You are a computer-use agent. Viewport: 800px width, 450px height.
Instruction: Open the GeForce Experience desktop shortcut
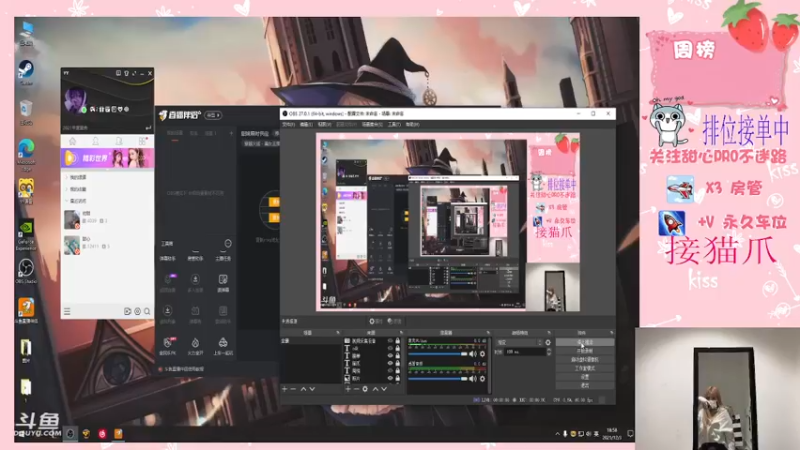pos(26,233)
